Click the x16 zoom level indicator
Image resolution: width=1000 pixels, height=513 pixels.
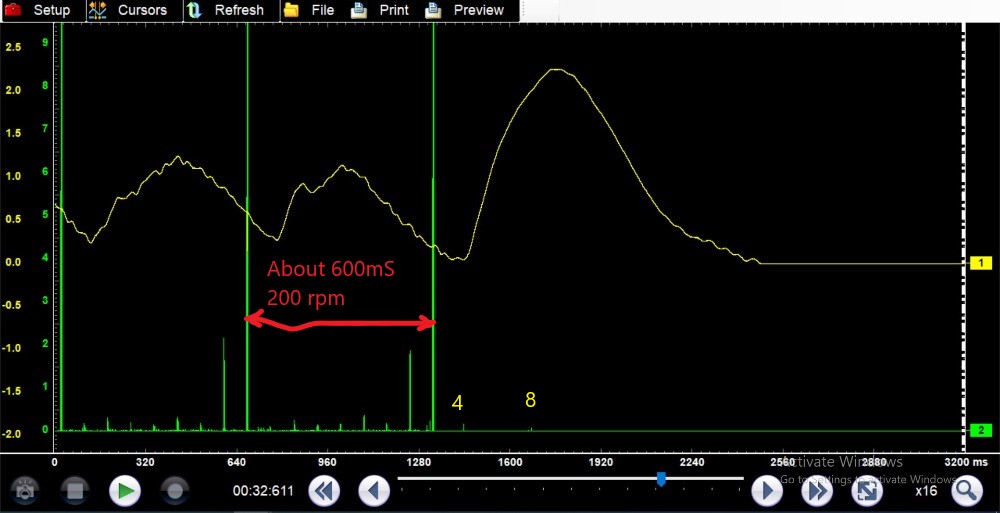coord(926,491)
